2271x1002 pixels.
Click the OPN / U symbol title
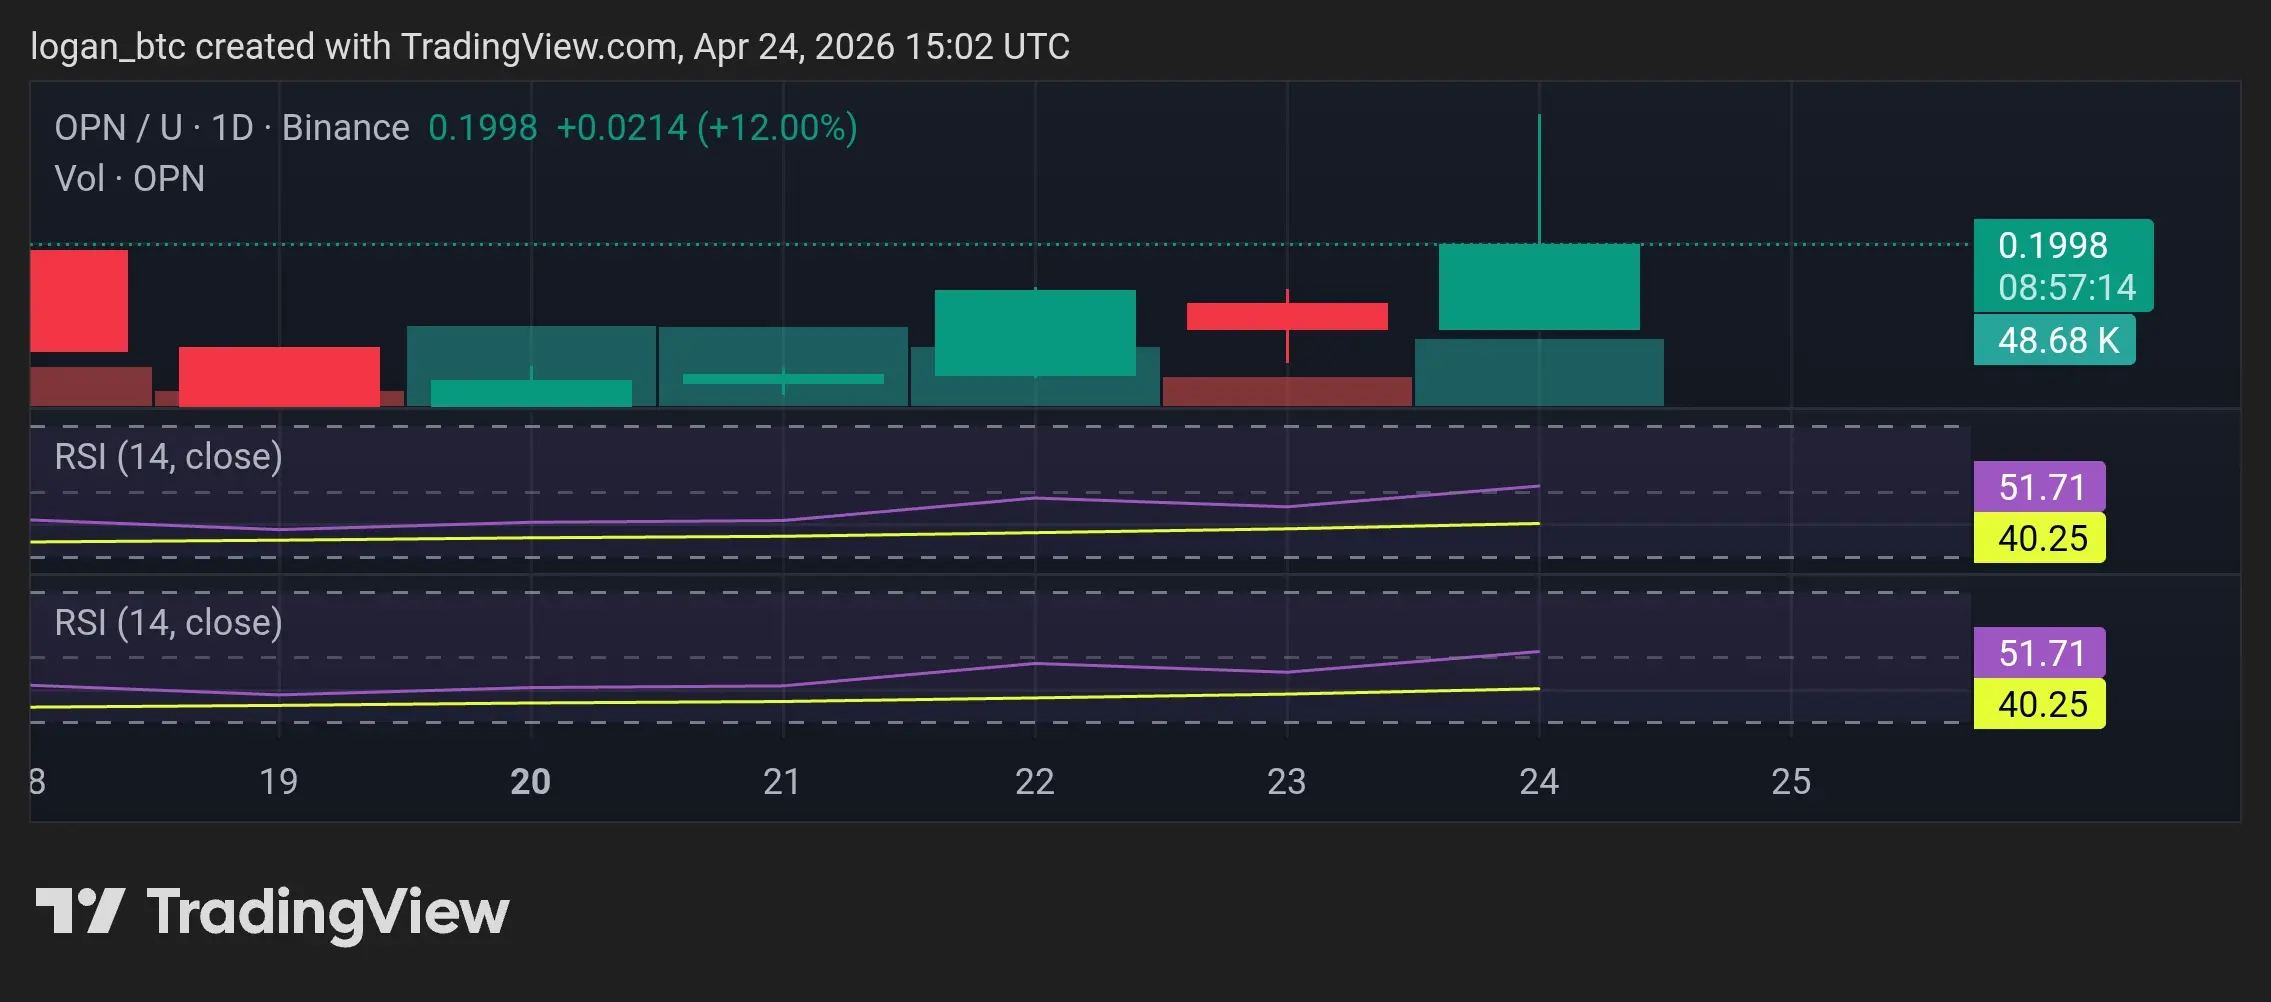118,128
